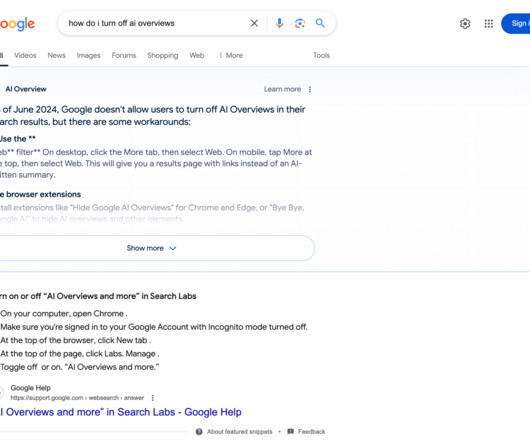Image resolution: width=530 pixels, height=442 pixels.
Task: Click the magnifying glass search icon
Action: 320,23
